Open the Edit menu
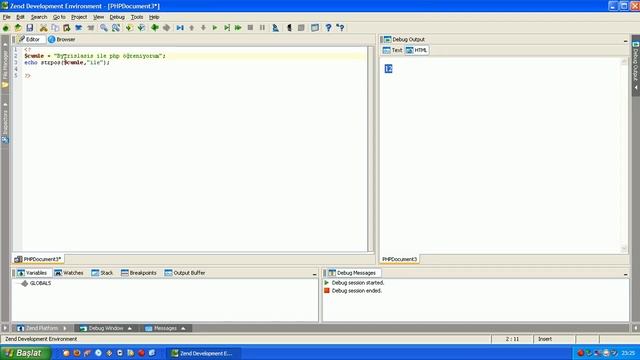Image resolution: width=640 pixels, height=360 pixels. tap(20, 17)
